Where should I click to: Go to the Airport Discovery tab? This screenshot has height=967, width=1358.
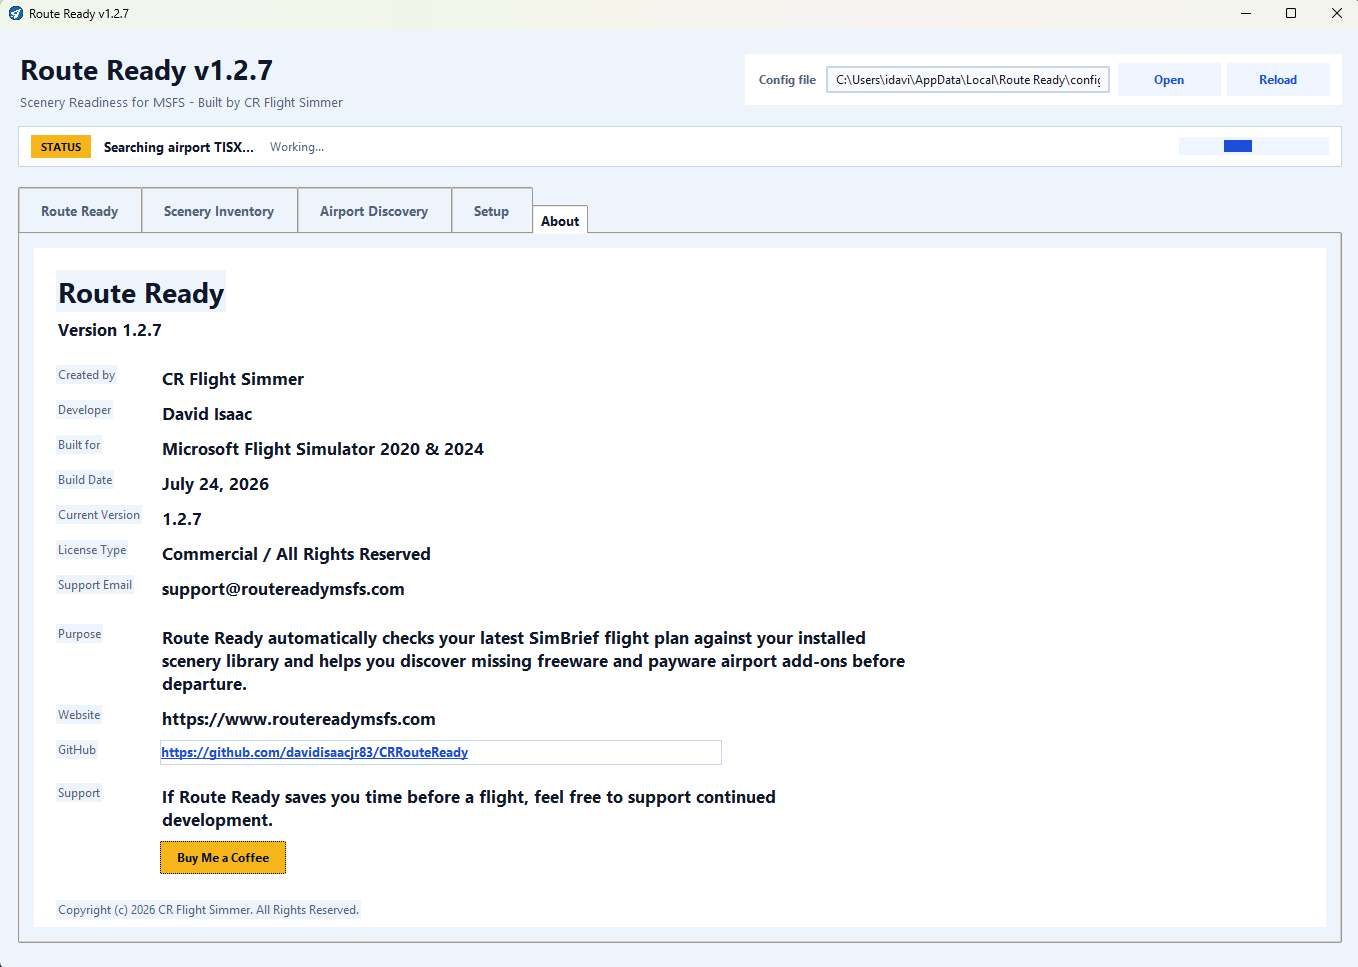(x=374, y=211)
